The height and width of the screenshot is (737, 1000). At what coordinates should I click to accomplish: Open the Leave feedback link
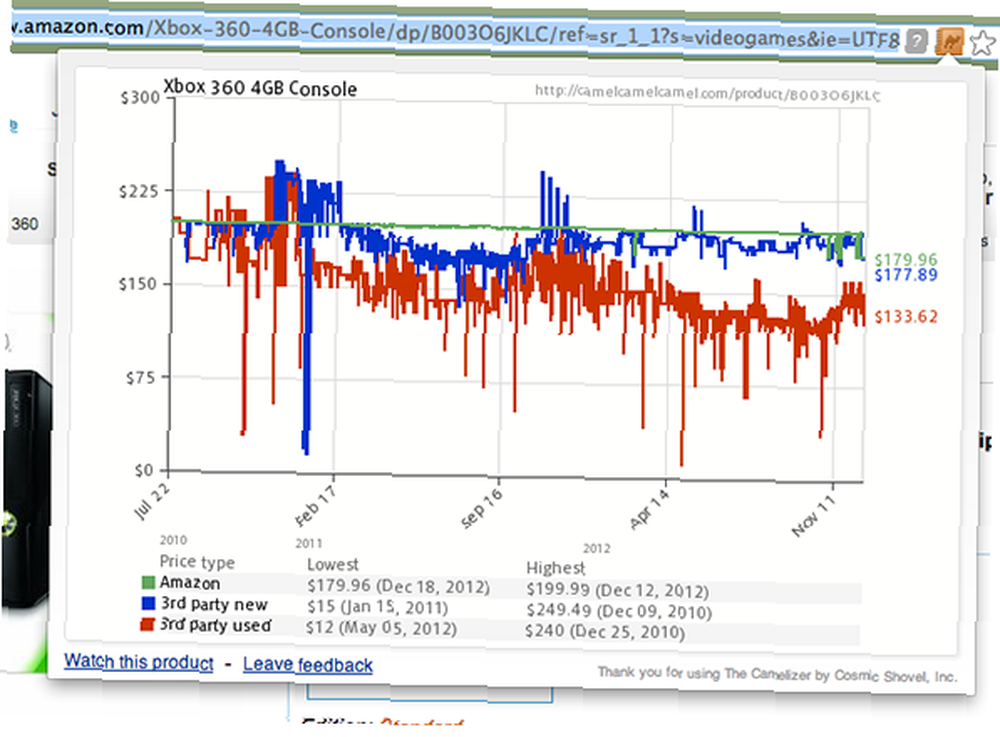coord(307,664)
